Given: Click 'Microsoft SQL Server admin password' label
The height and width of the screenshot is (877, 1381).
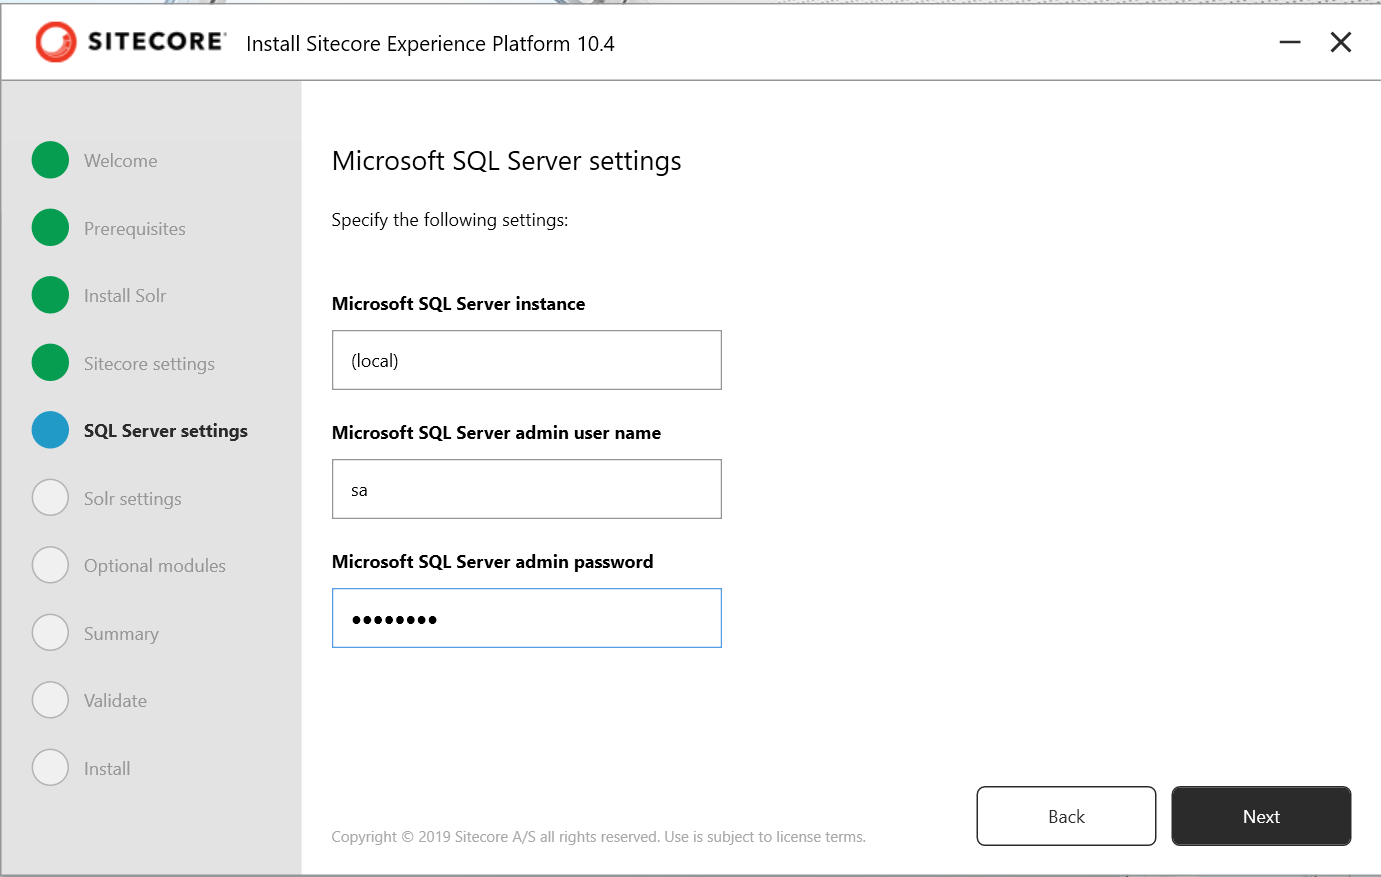Looking at the screenshot, I should [x=492, y=562].
